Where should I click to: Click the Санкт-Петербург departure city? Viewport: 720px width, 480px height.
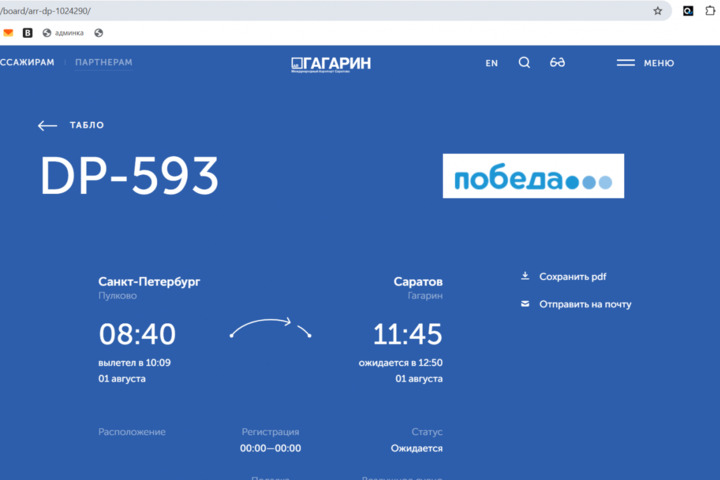[x=149, y=281]
